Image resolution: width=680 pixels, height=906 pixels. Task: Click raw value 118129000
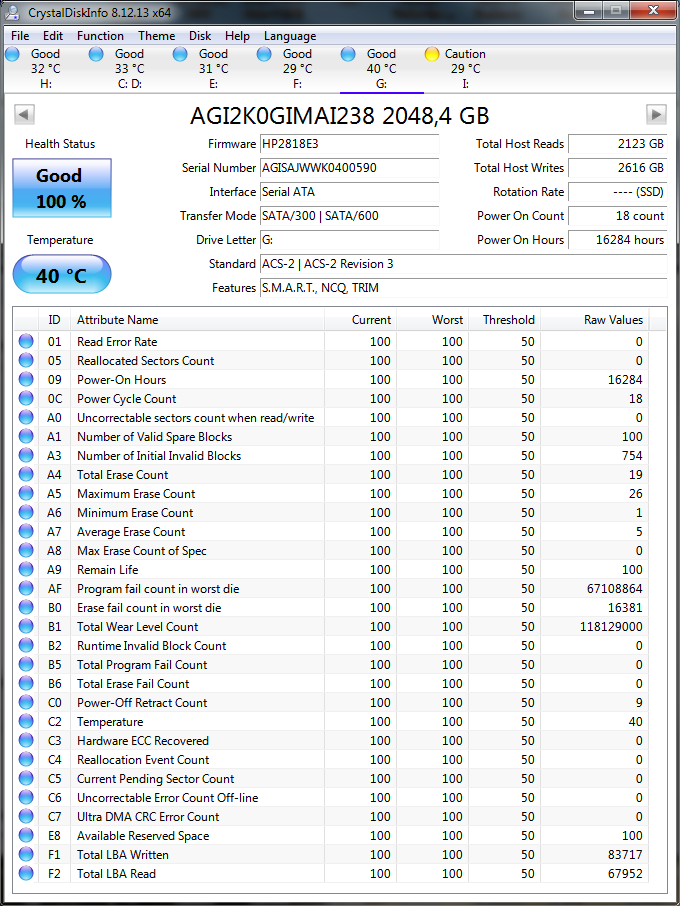611,627
